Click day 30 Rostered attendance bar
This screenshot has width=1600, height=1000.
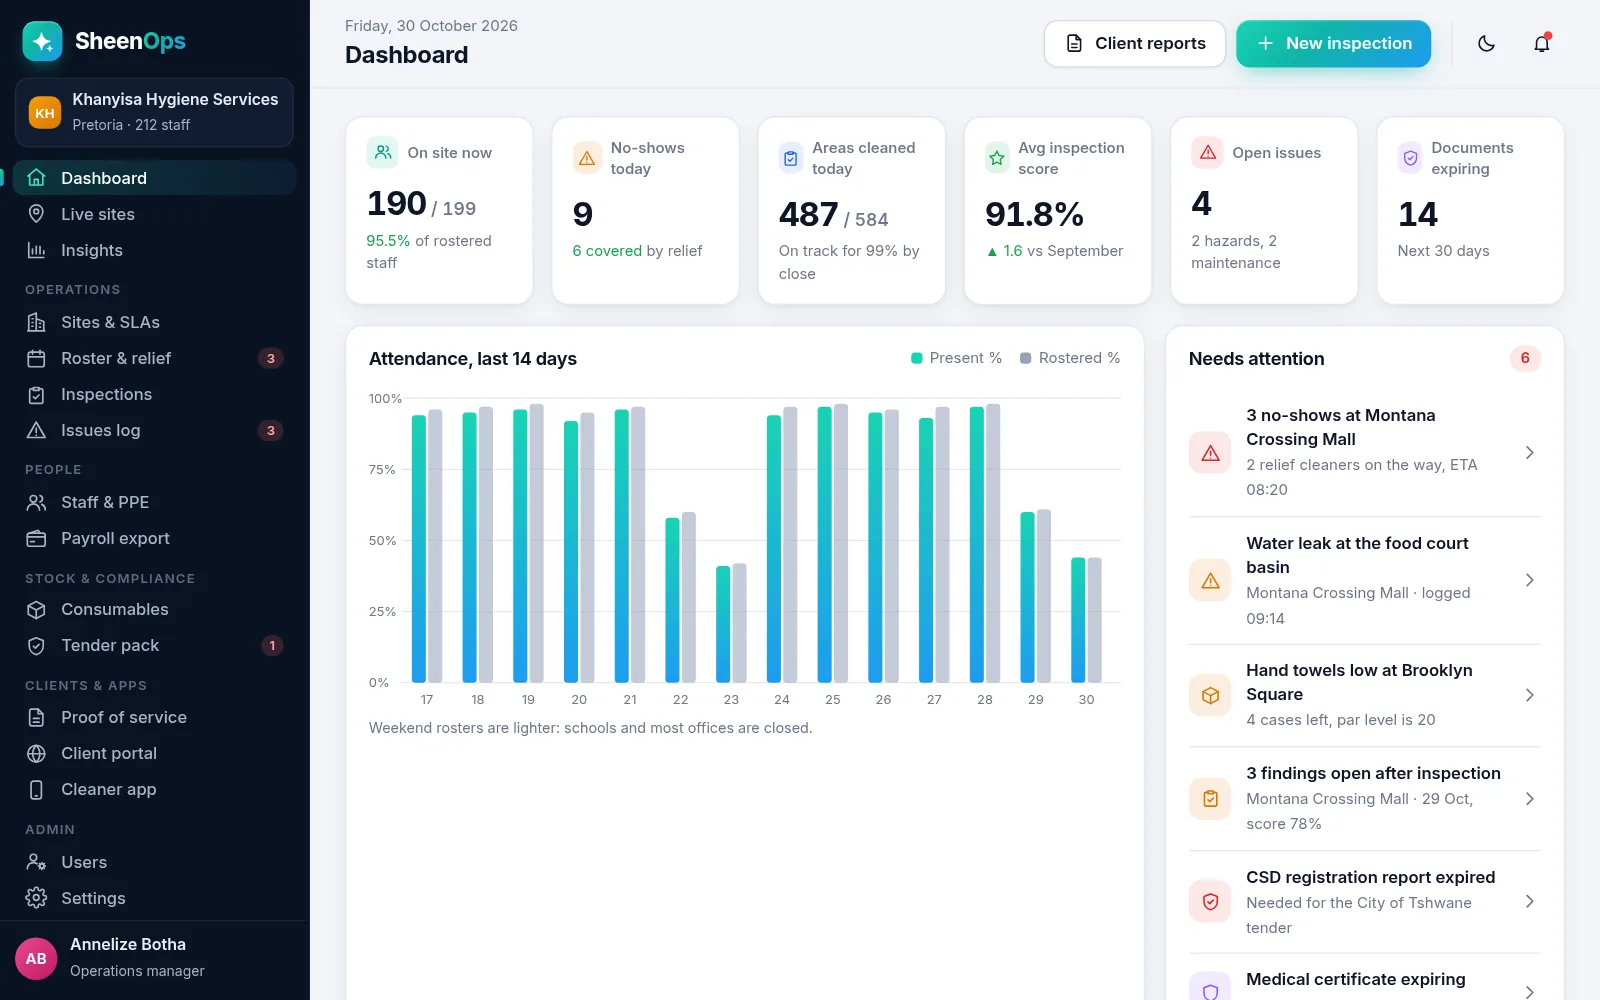[x=1094, y=620]
